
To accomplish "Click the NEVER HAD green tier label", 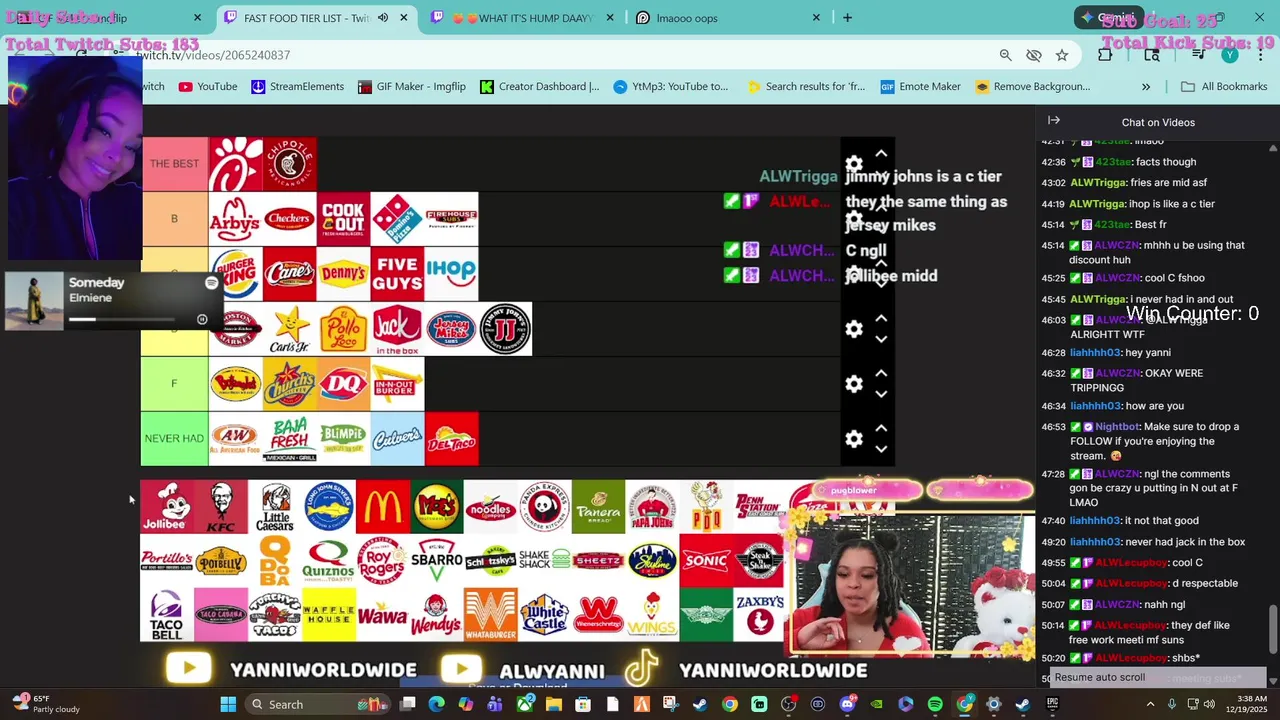I will 174,439.
